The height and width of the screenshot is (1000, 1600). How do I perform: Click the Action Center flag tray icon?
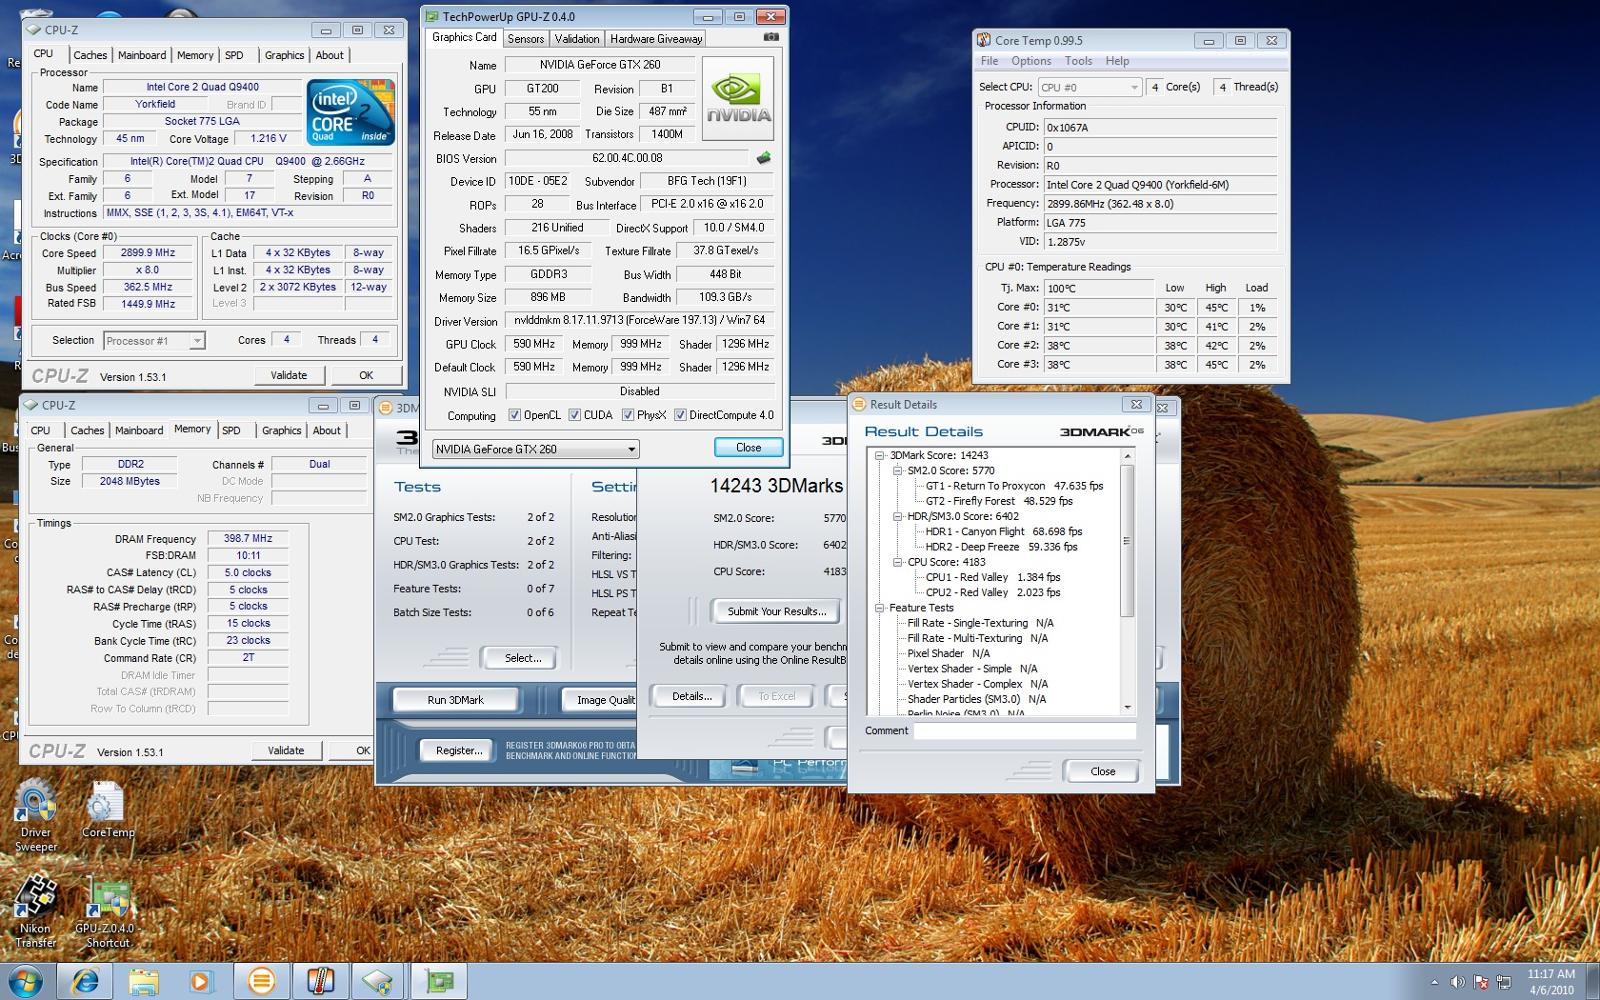(x=1481, y=982)
